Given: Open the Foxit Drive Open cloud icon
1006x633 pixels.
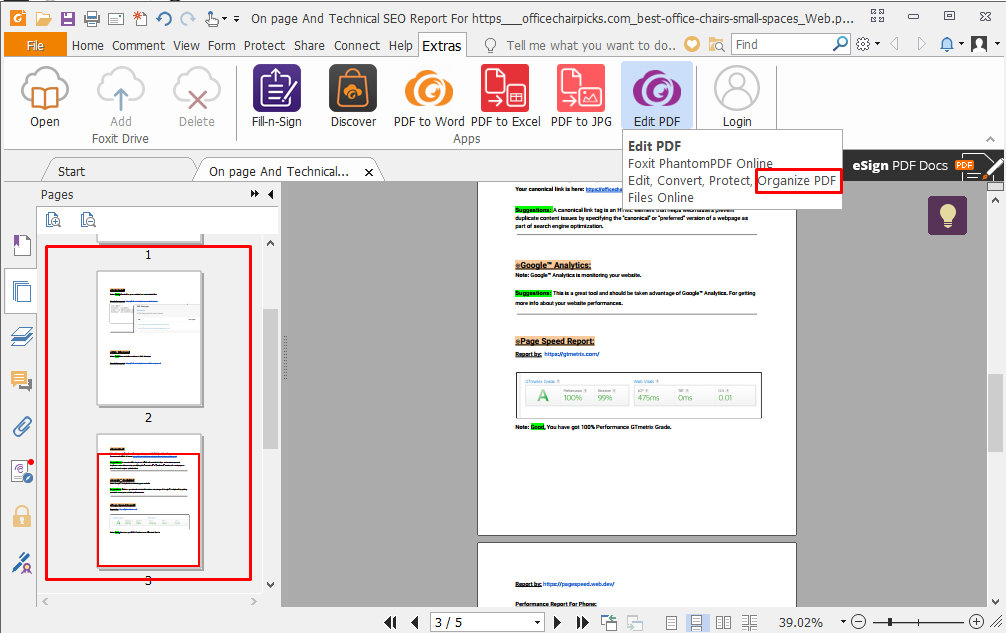Looking at the screenshot, I should point(44,96).
